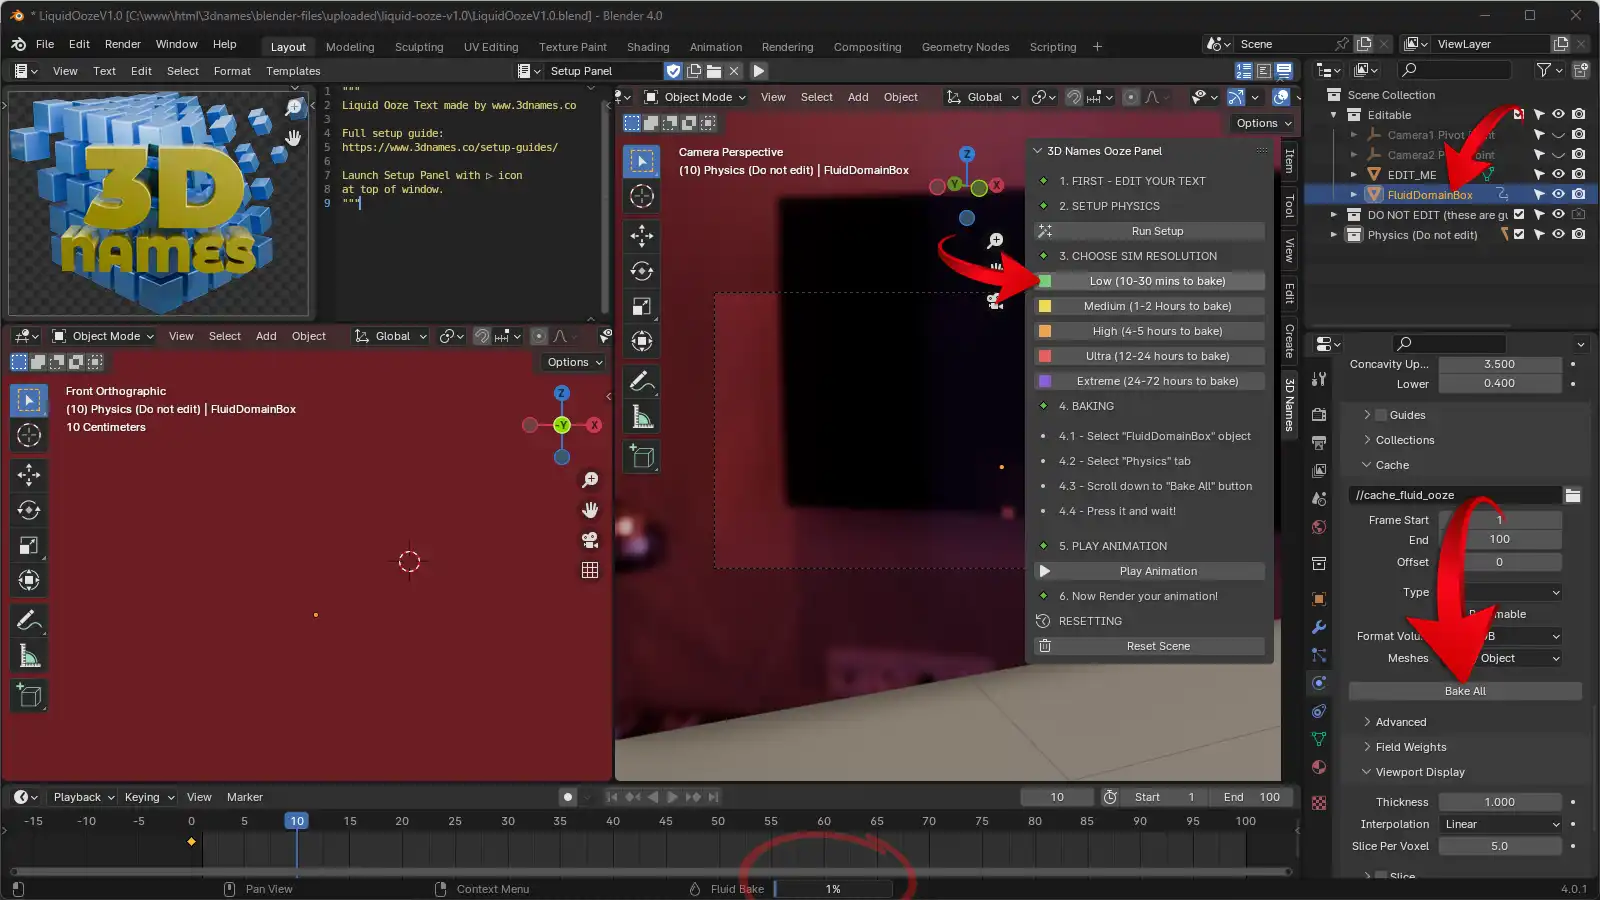Image resolution: width=1600 pixels, height=900 pixels.
Task: Click the Bake All button
Action: tap(1465, 691)
